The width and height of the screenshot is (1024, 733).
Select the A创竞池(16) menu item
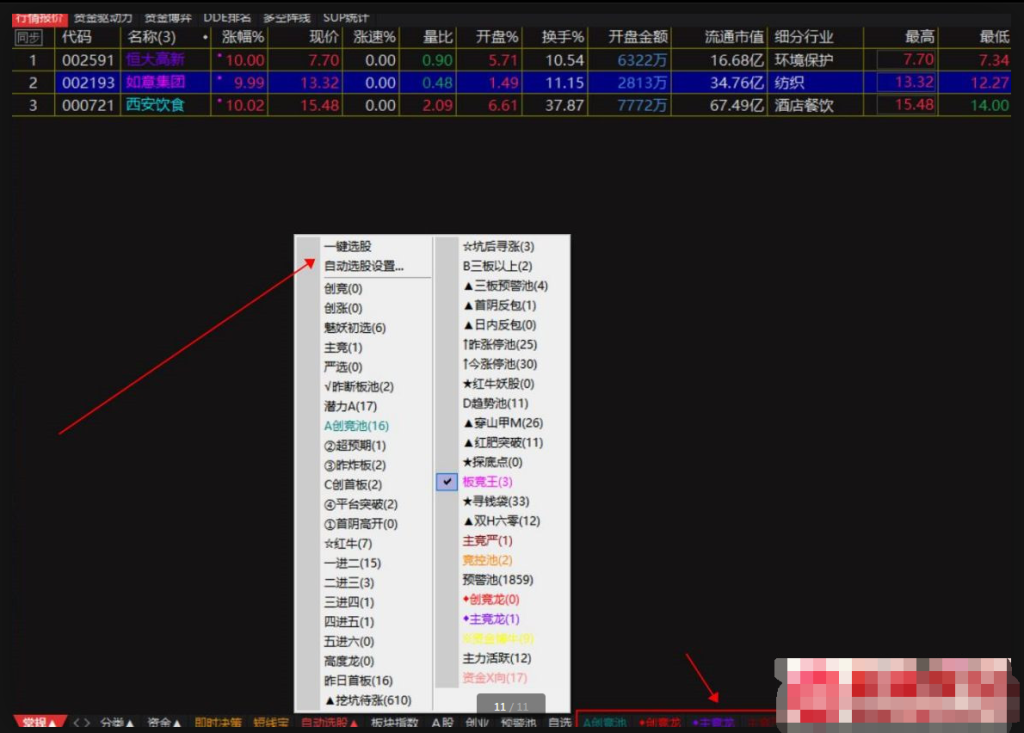click(356, 426)
